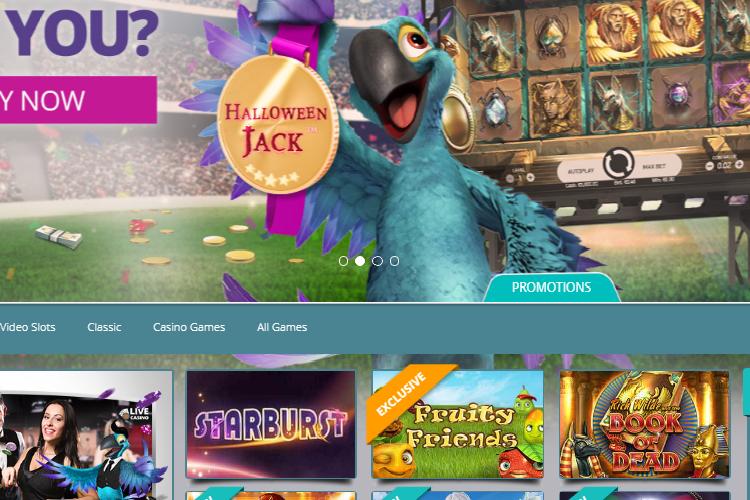Launch the Book of Dead game tile
This screenshot has height=500, width=750.
tap(644, 424)
